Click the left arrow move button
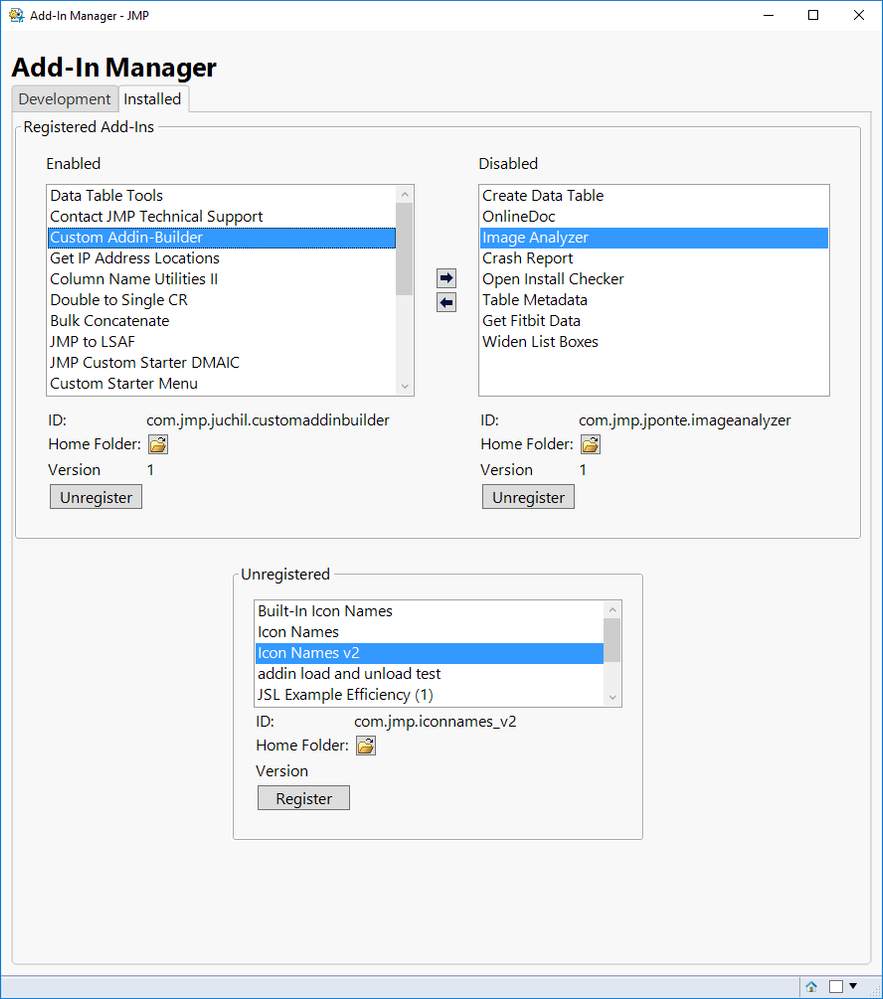 [x=446, y=303]
